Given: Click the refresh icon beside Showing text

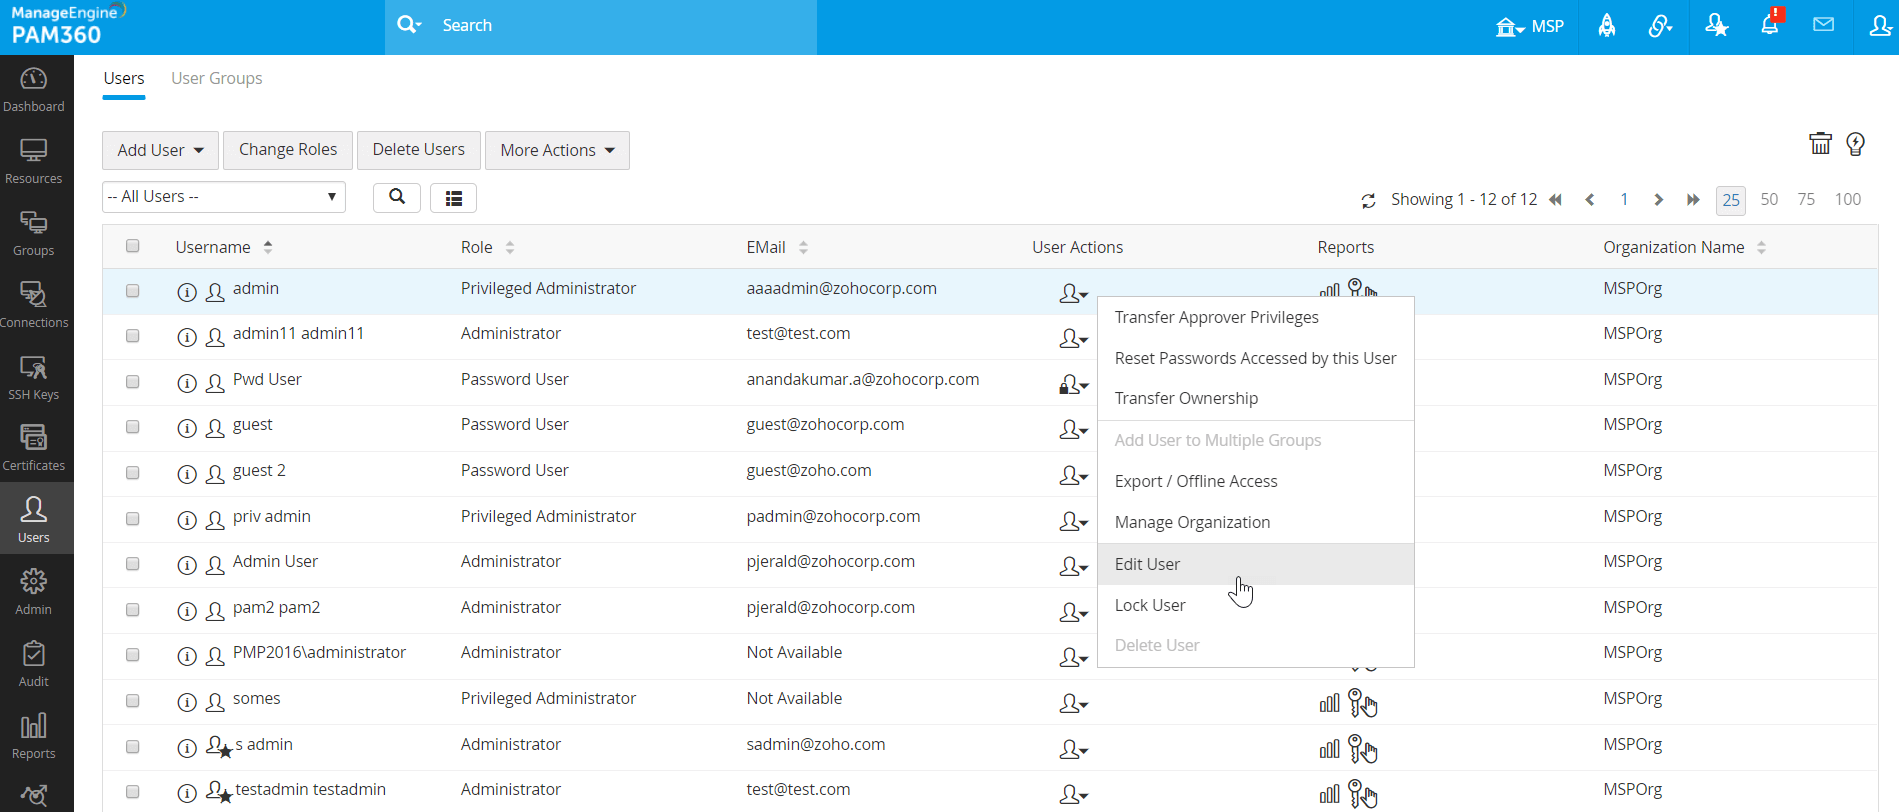Looking at the screenshot, I should 1368,201.
